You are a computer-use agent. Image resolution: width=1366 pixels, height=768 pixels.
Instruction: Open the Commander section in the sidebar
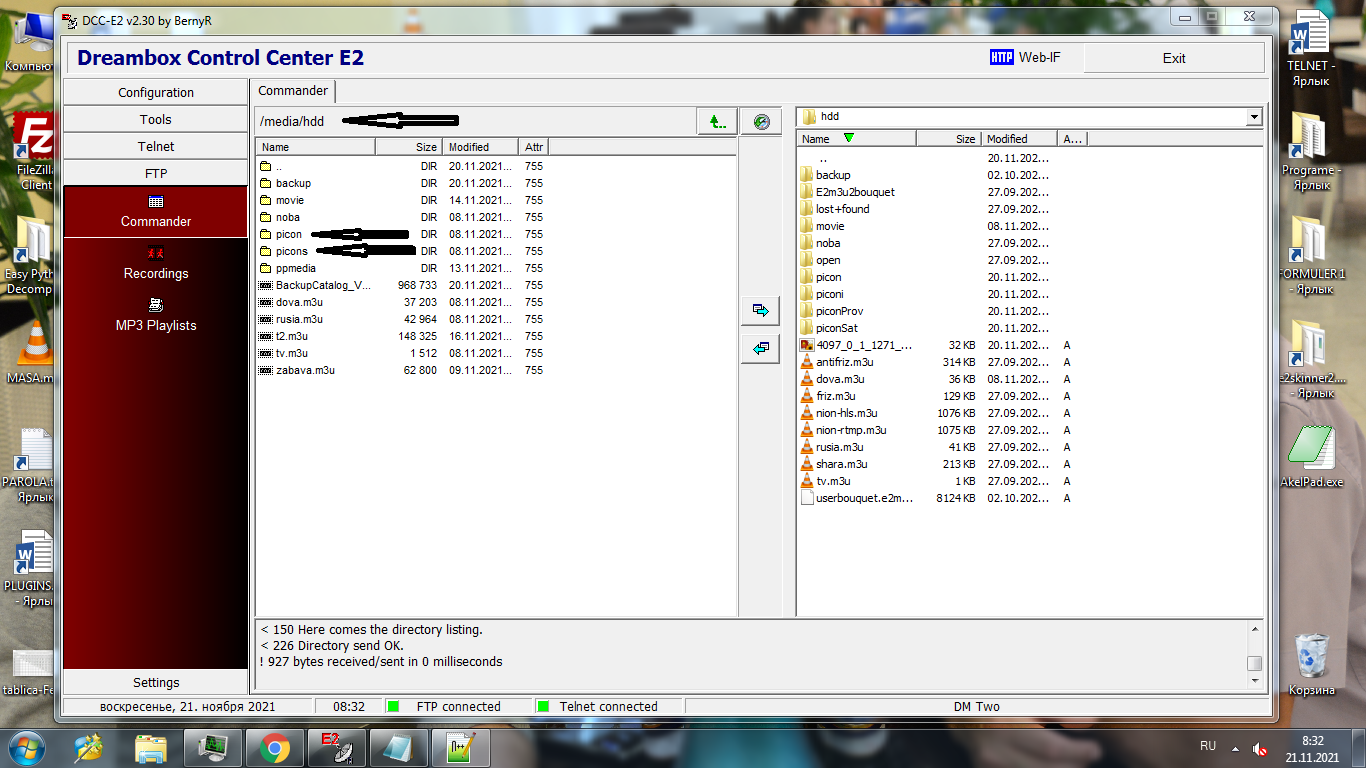point(155,211)
